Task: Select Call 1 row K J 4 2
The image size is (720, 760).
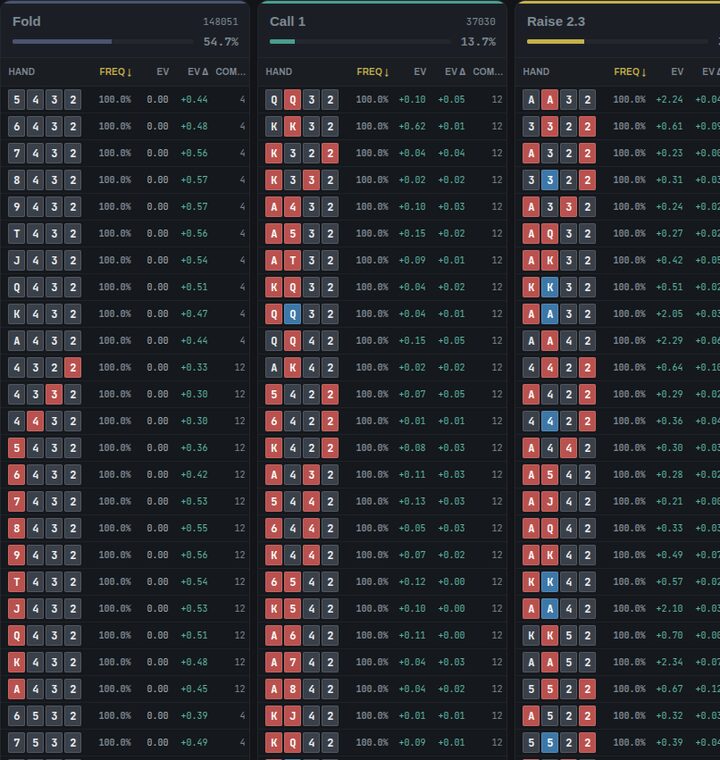Action: coord(382,715)
